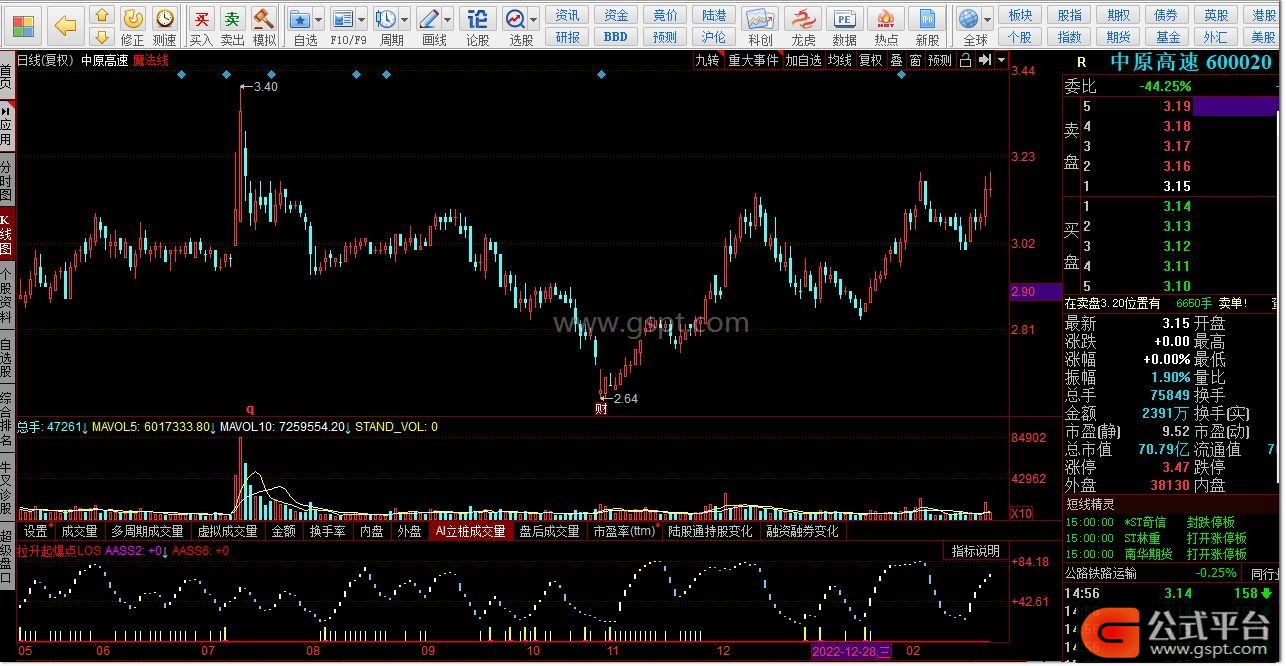
Task: Expand the 周期 period dropdown arrow
Action: pyautogui.click(x=405, y=19)
